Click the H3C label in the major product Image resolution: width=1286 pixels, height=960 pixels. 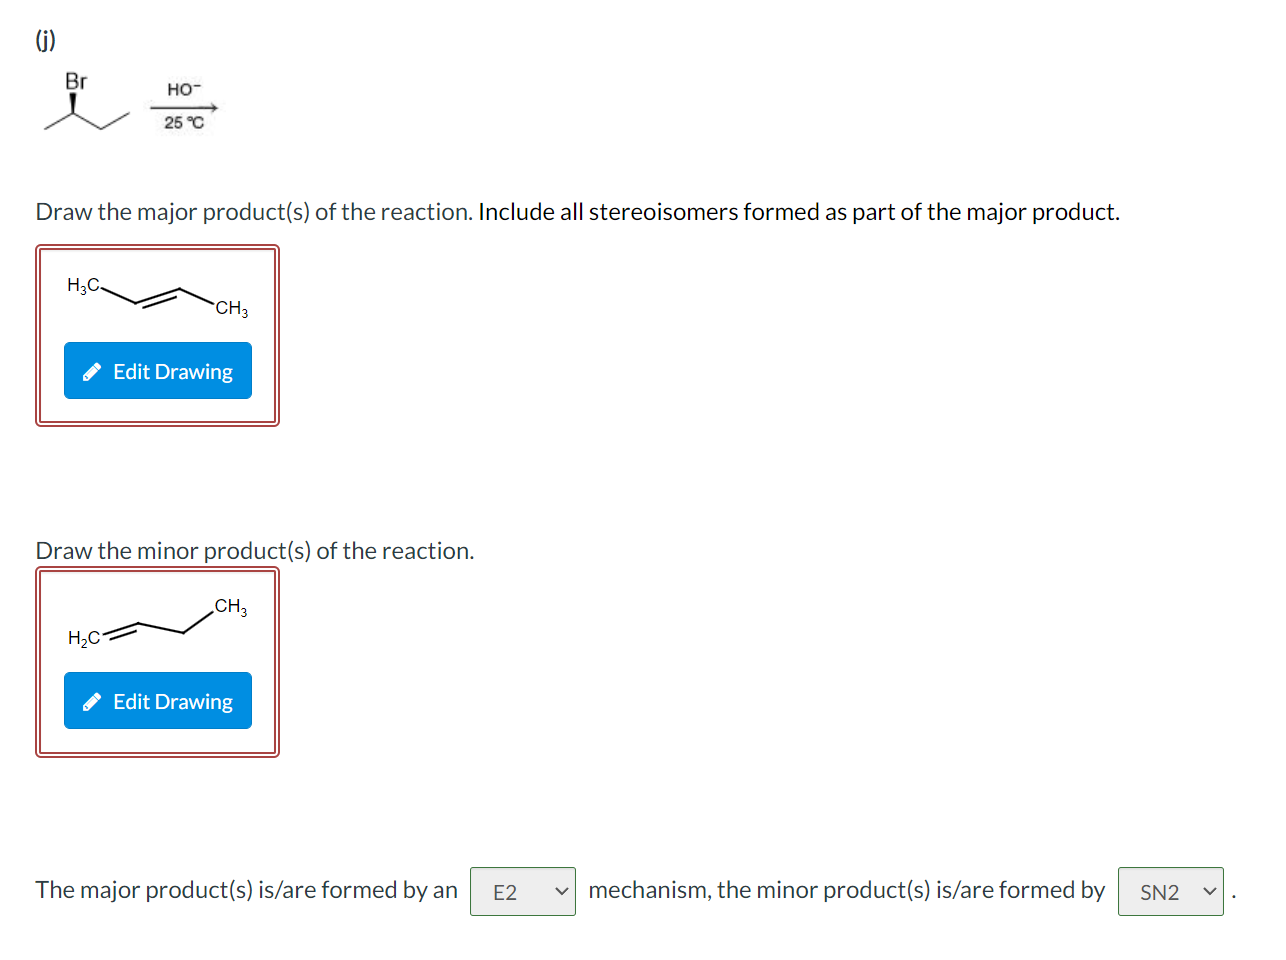(x=84, y=285)
